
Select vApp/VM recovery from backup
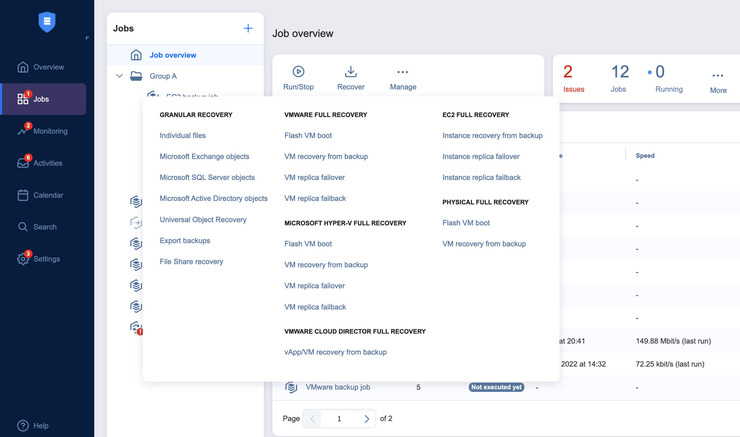(x=335, y=352)
